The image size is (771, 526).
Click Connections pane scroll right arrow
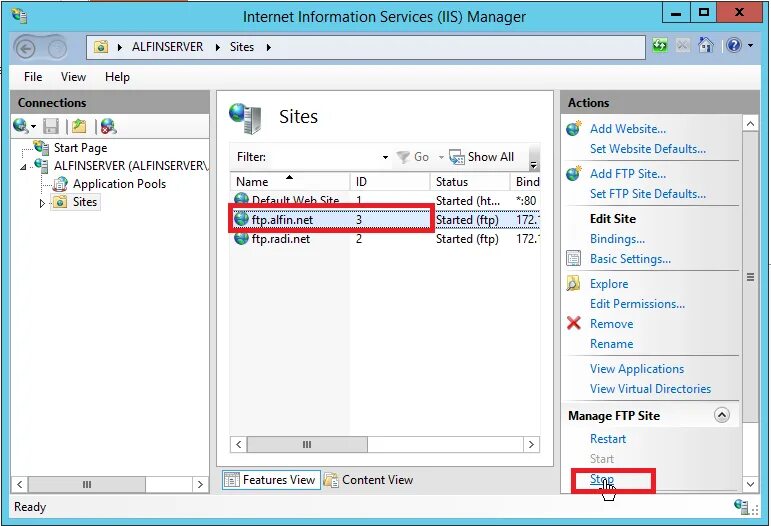pyautogui.click(x=200, y=484)
